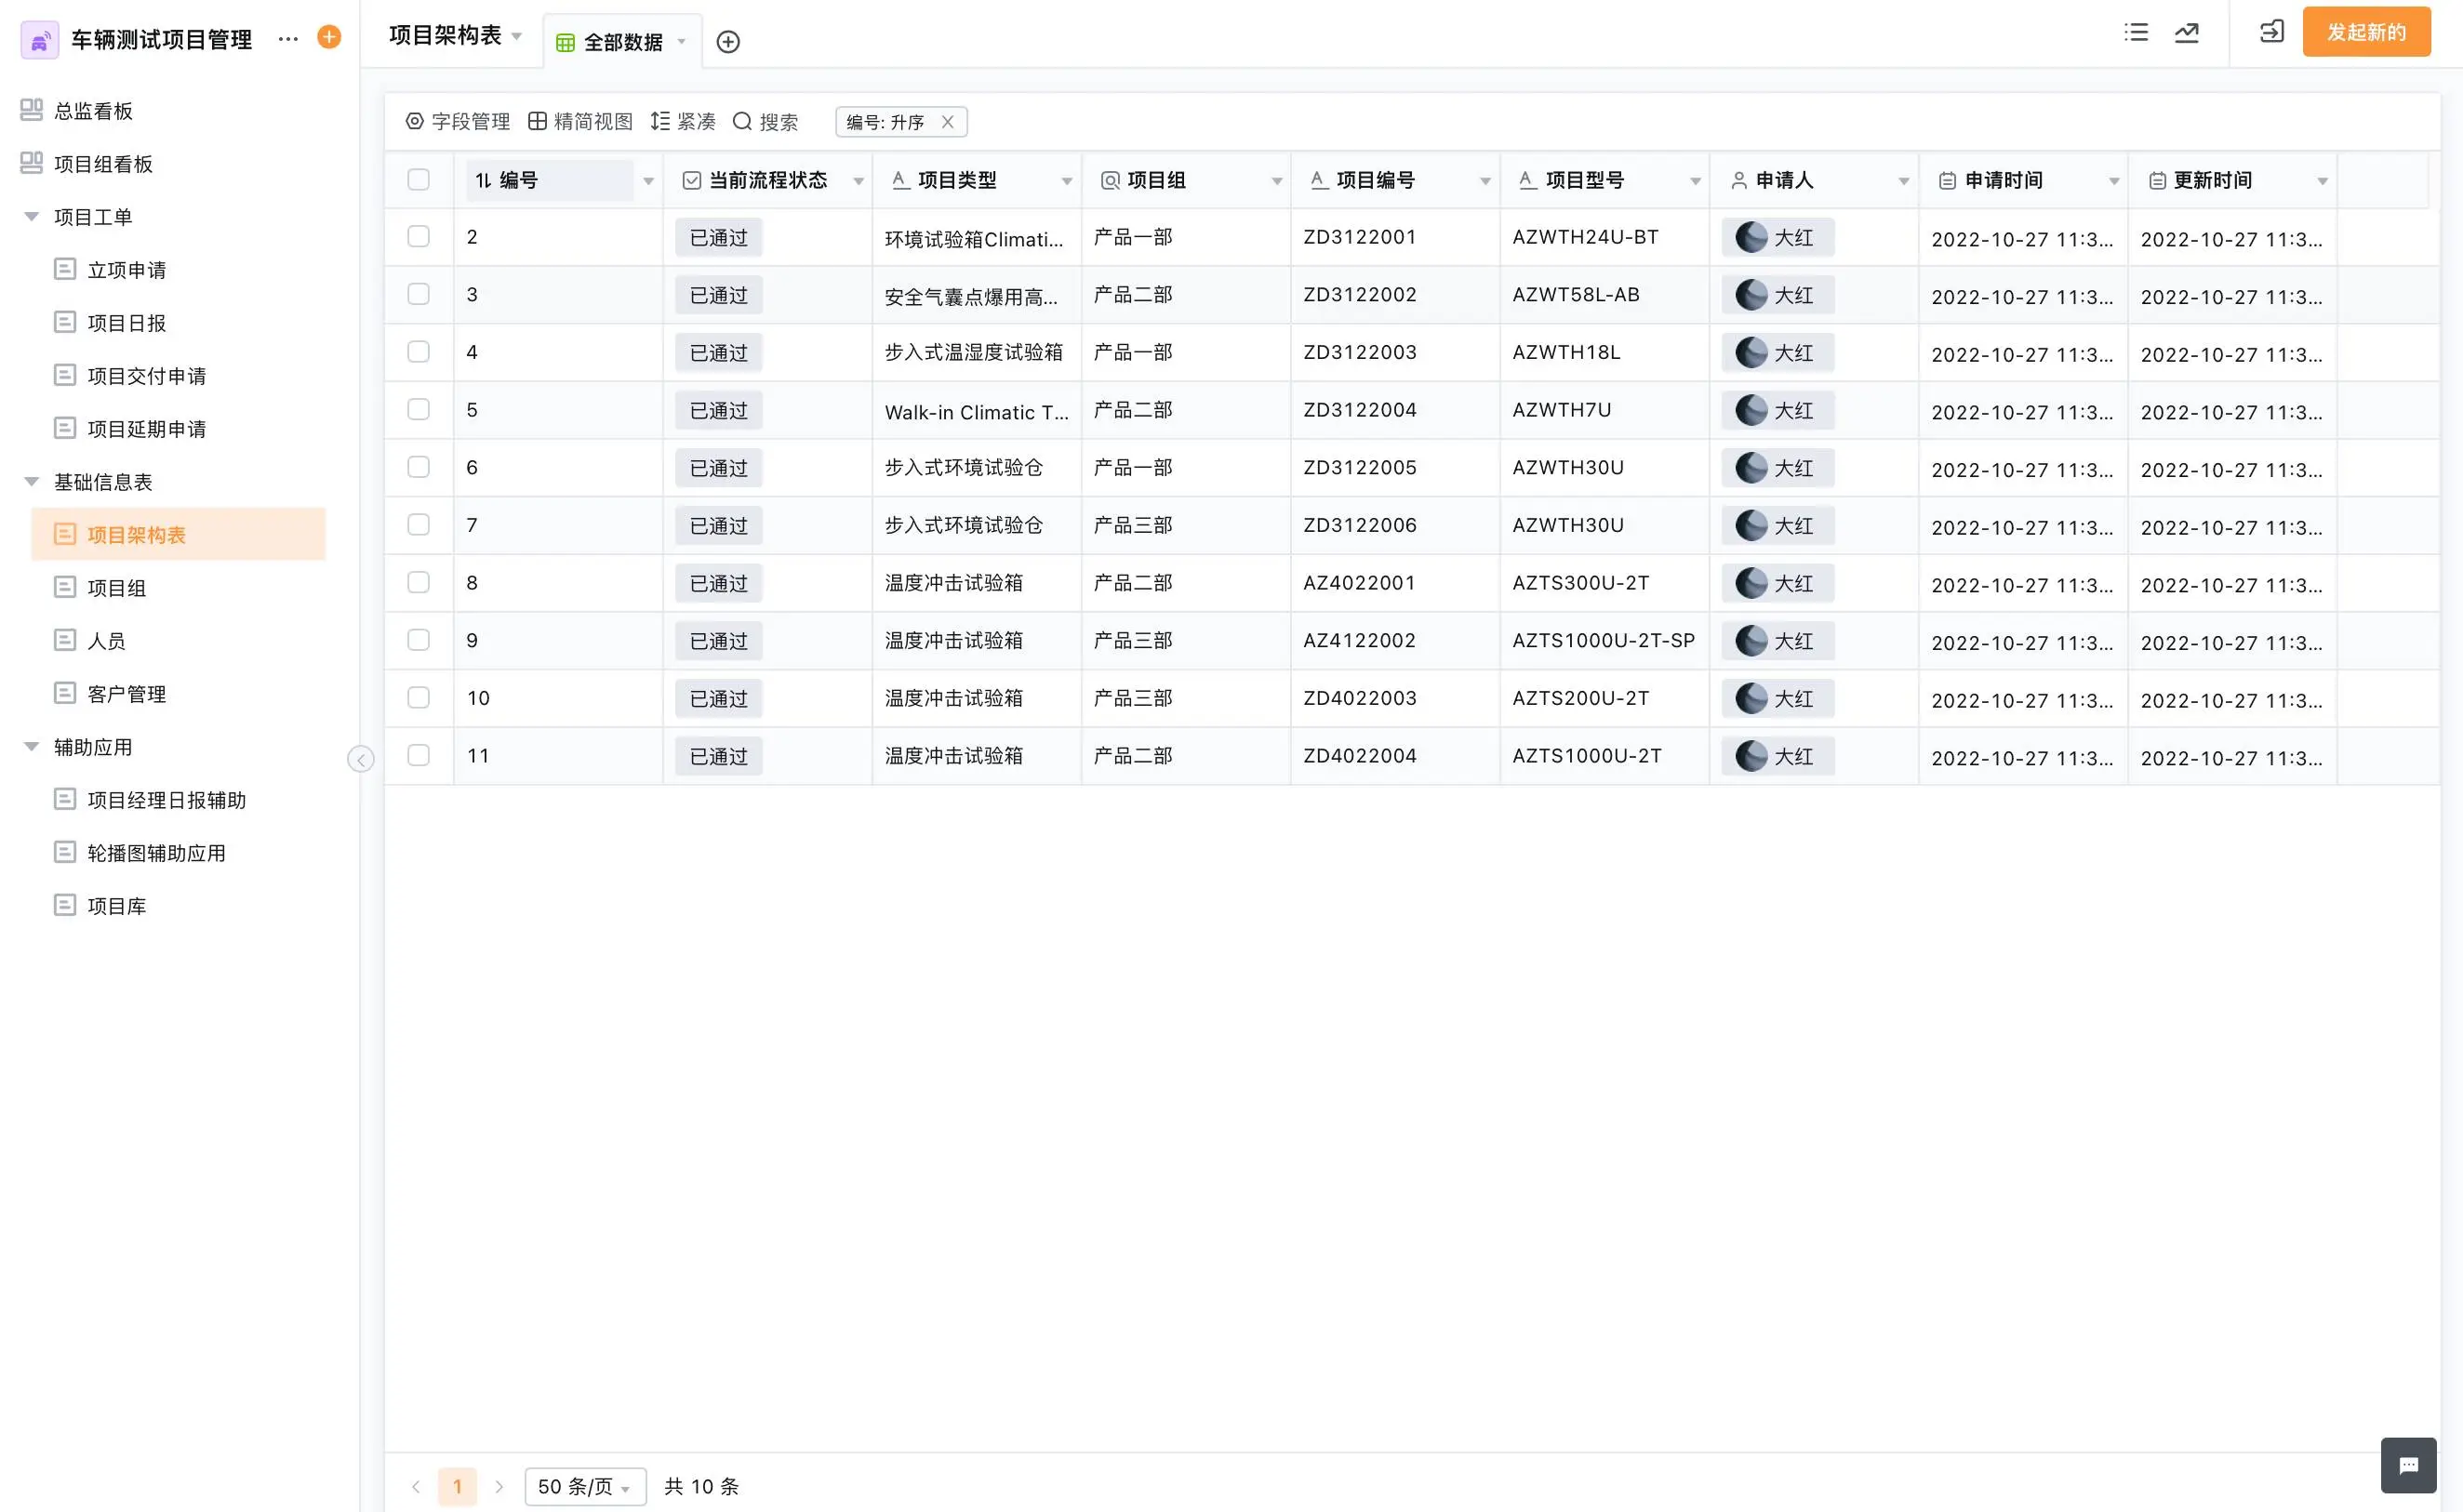
Task: Open 更新时间 column dropdown arrow
Action: tap(2323, 181)
